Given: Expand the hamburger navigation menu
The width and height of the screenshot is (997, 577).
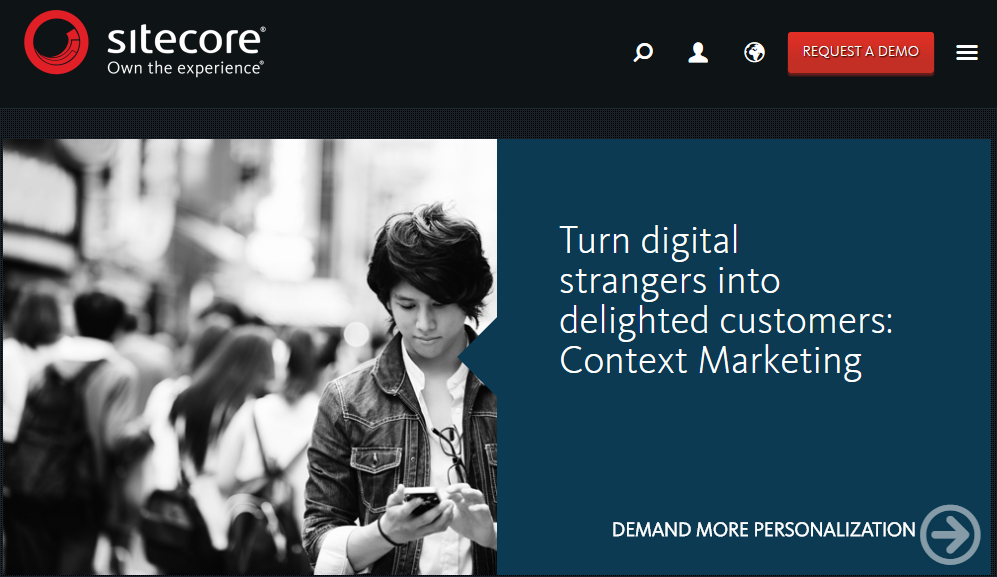Looking at the screenshot, I should (966, 53).
